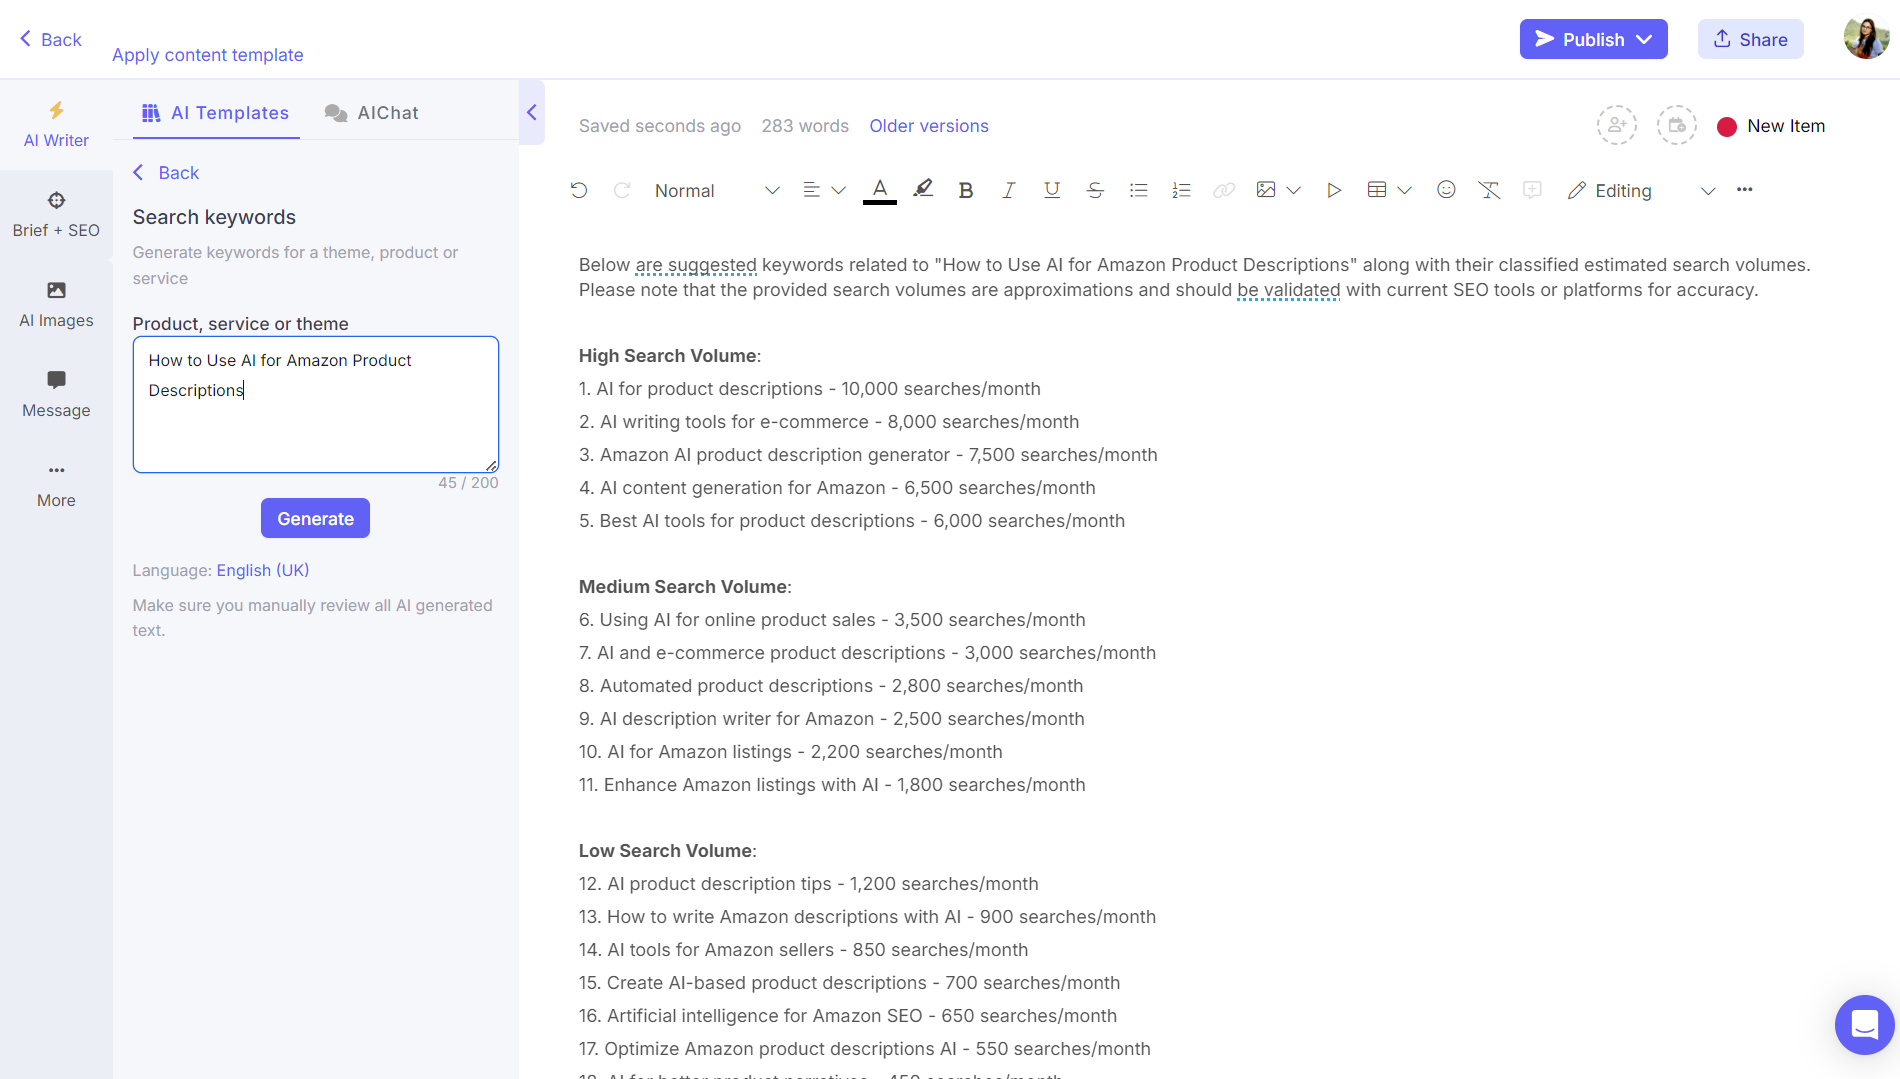The image size is (1900, 1079).
Task: Expand the Publish options arrow
Action: coord(1645,39)
